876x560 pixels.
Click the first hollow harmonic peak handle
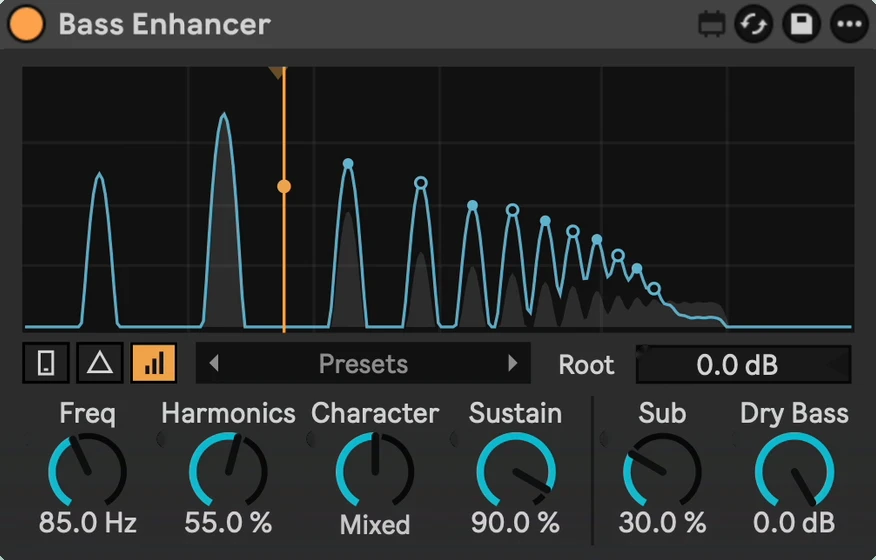421,183
